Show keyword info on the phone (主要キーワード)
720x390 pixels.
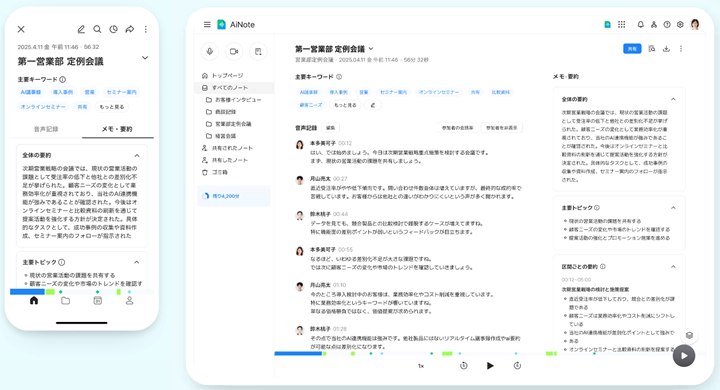click(62, 79)
